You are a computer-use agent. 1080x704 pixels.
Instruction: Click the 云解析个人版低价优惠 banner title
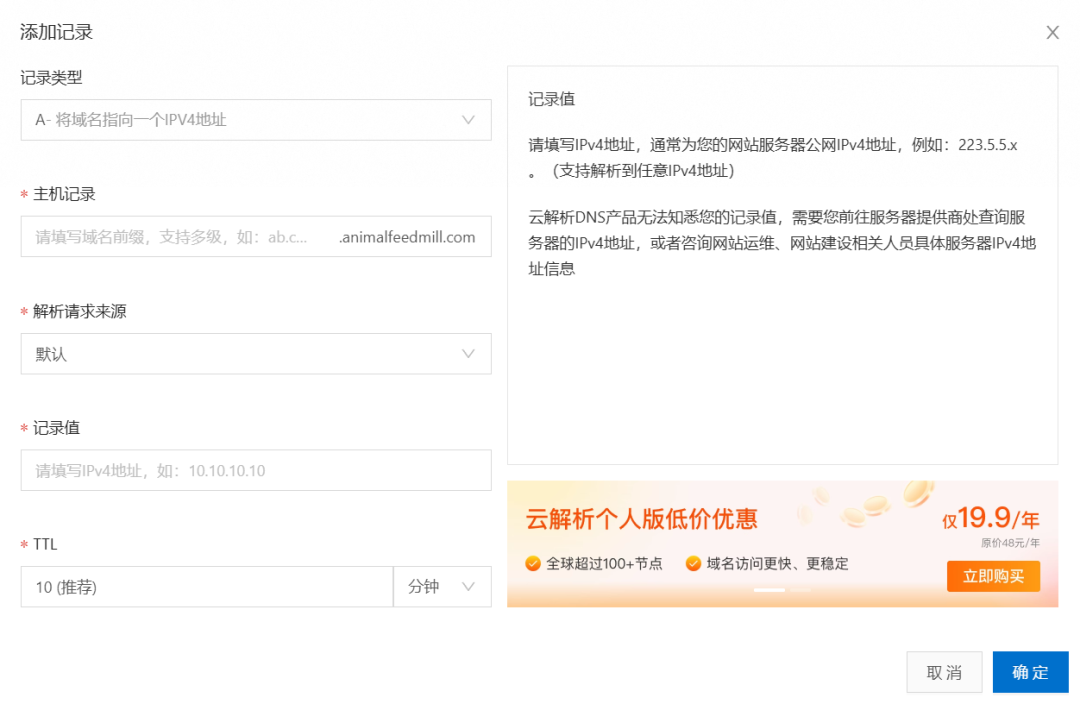pos(641,519)
